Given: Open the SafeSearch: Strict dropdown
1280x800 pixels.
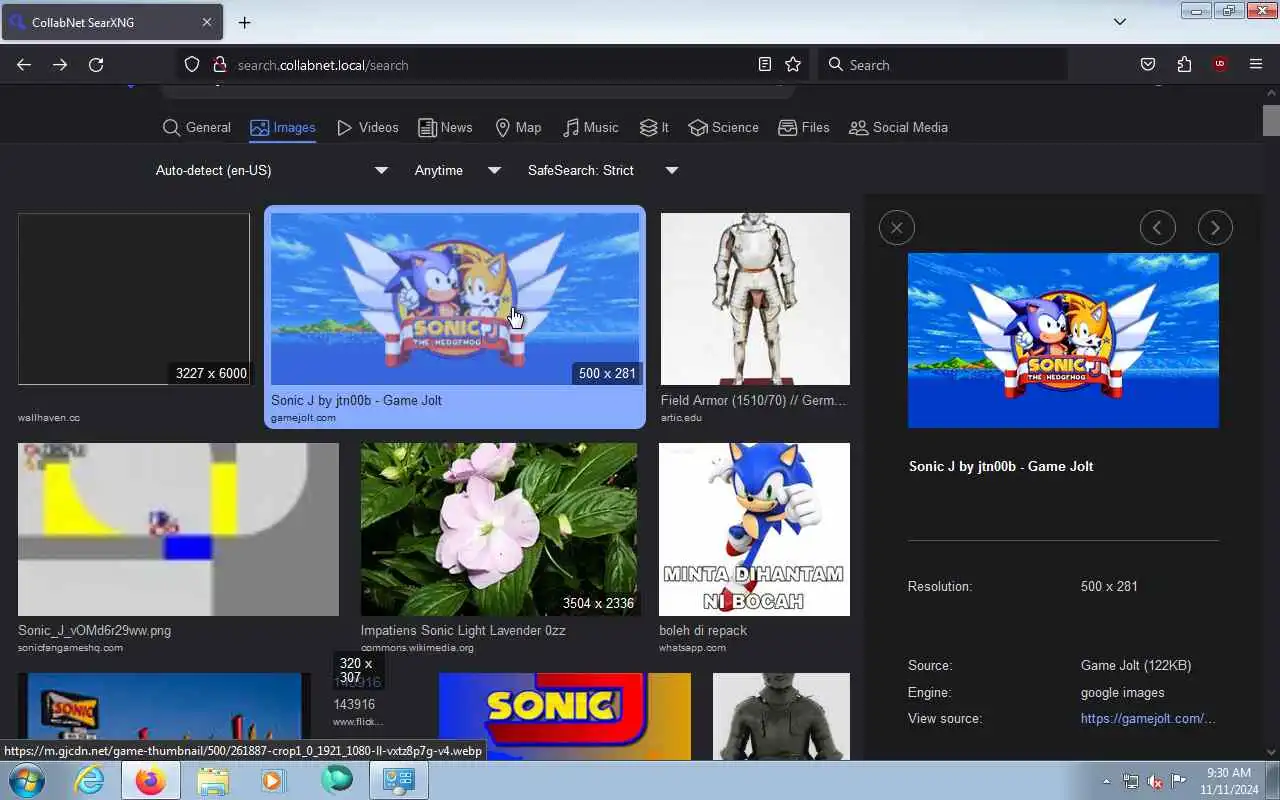Looking at the screenshot, I should (603, 170).
